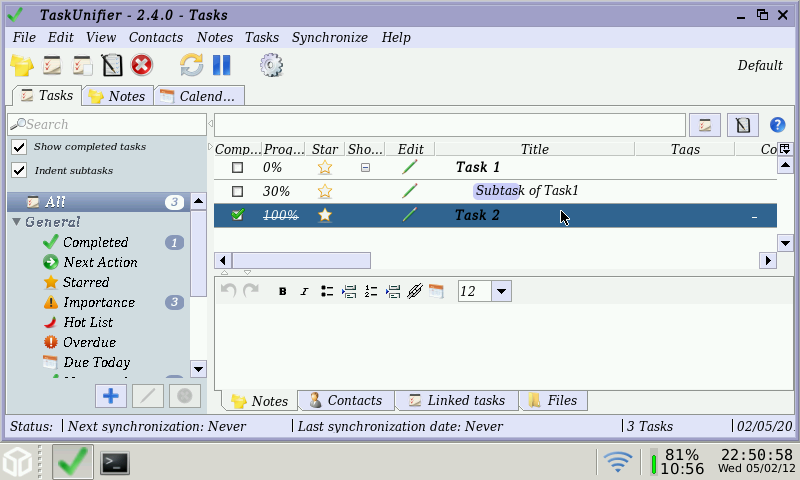
Task: Click the redo arrow in note editor
Action: 251,291
